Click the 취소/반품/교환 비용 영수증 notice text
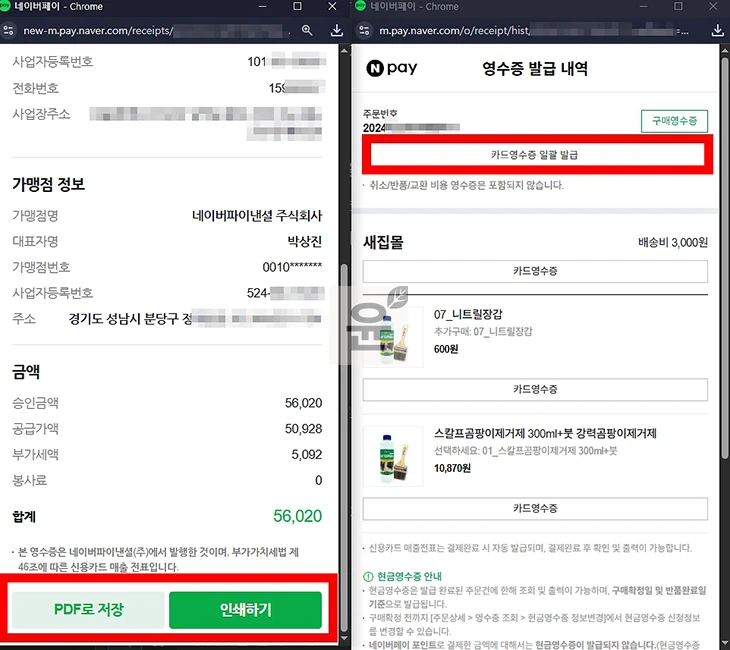Viewport: 730px width, 650px height. point(466,185)
